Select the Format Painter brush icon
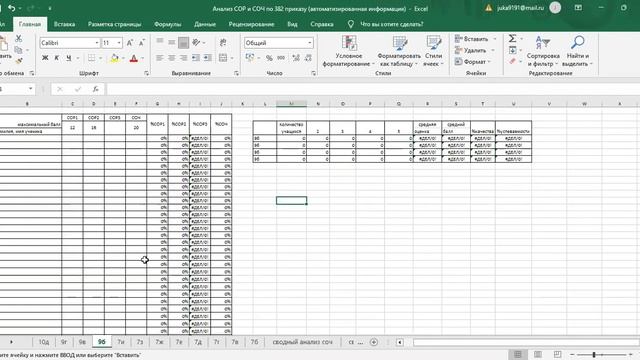 pyautogui.click(x=18, y=61)
